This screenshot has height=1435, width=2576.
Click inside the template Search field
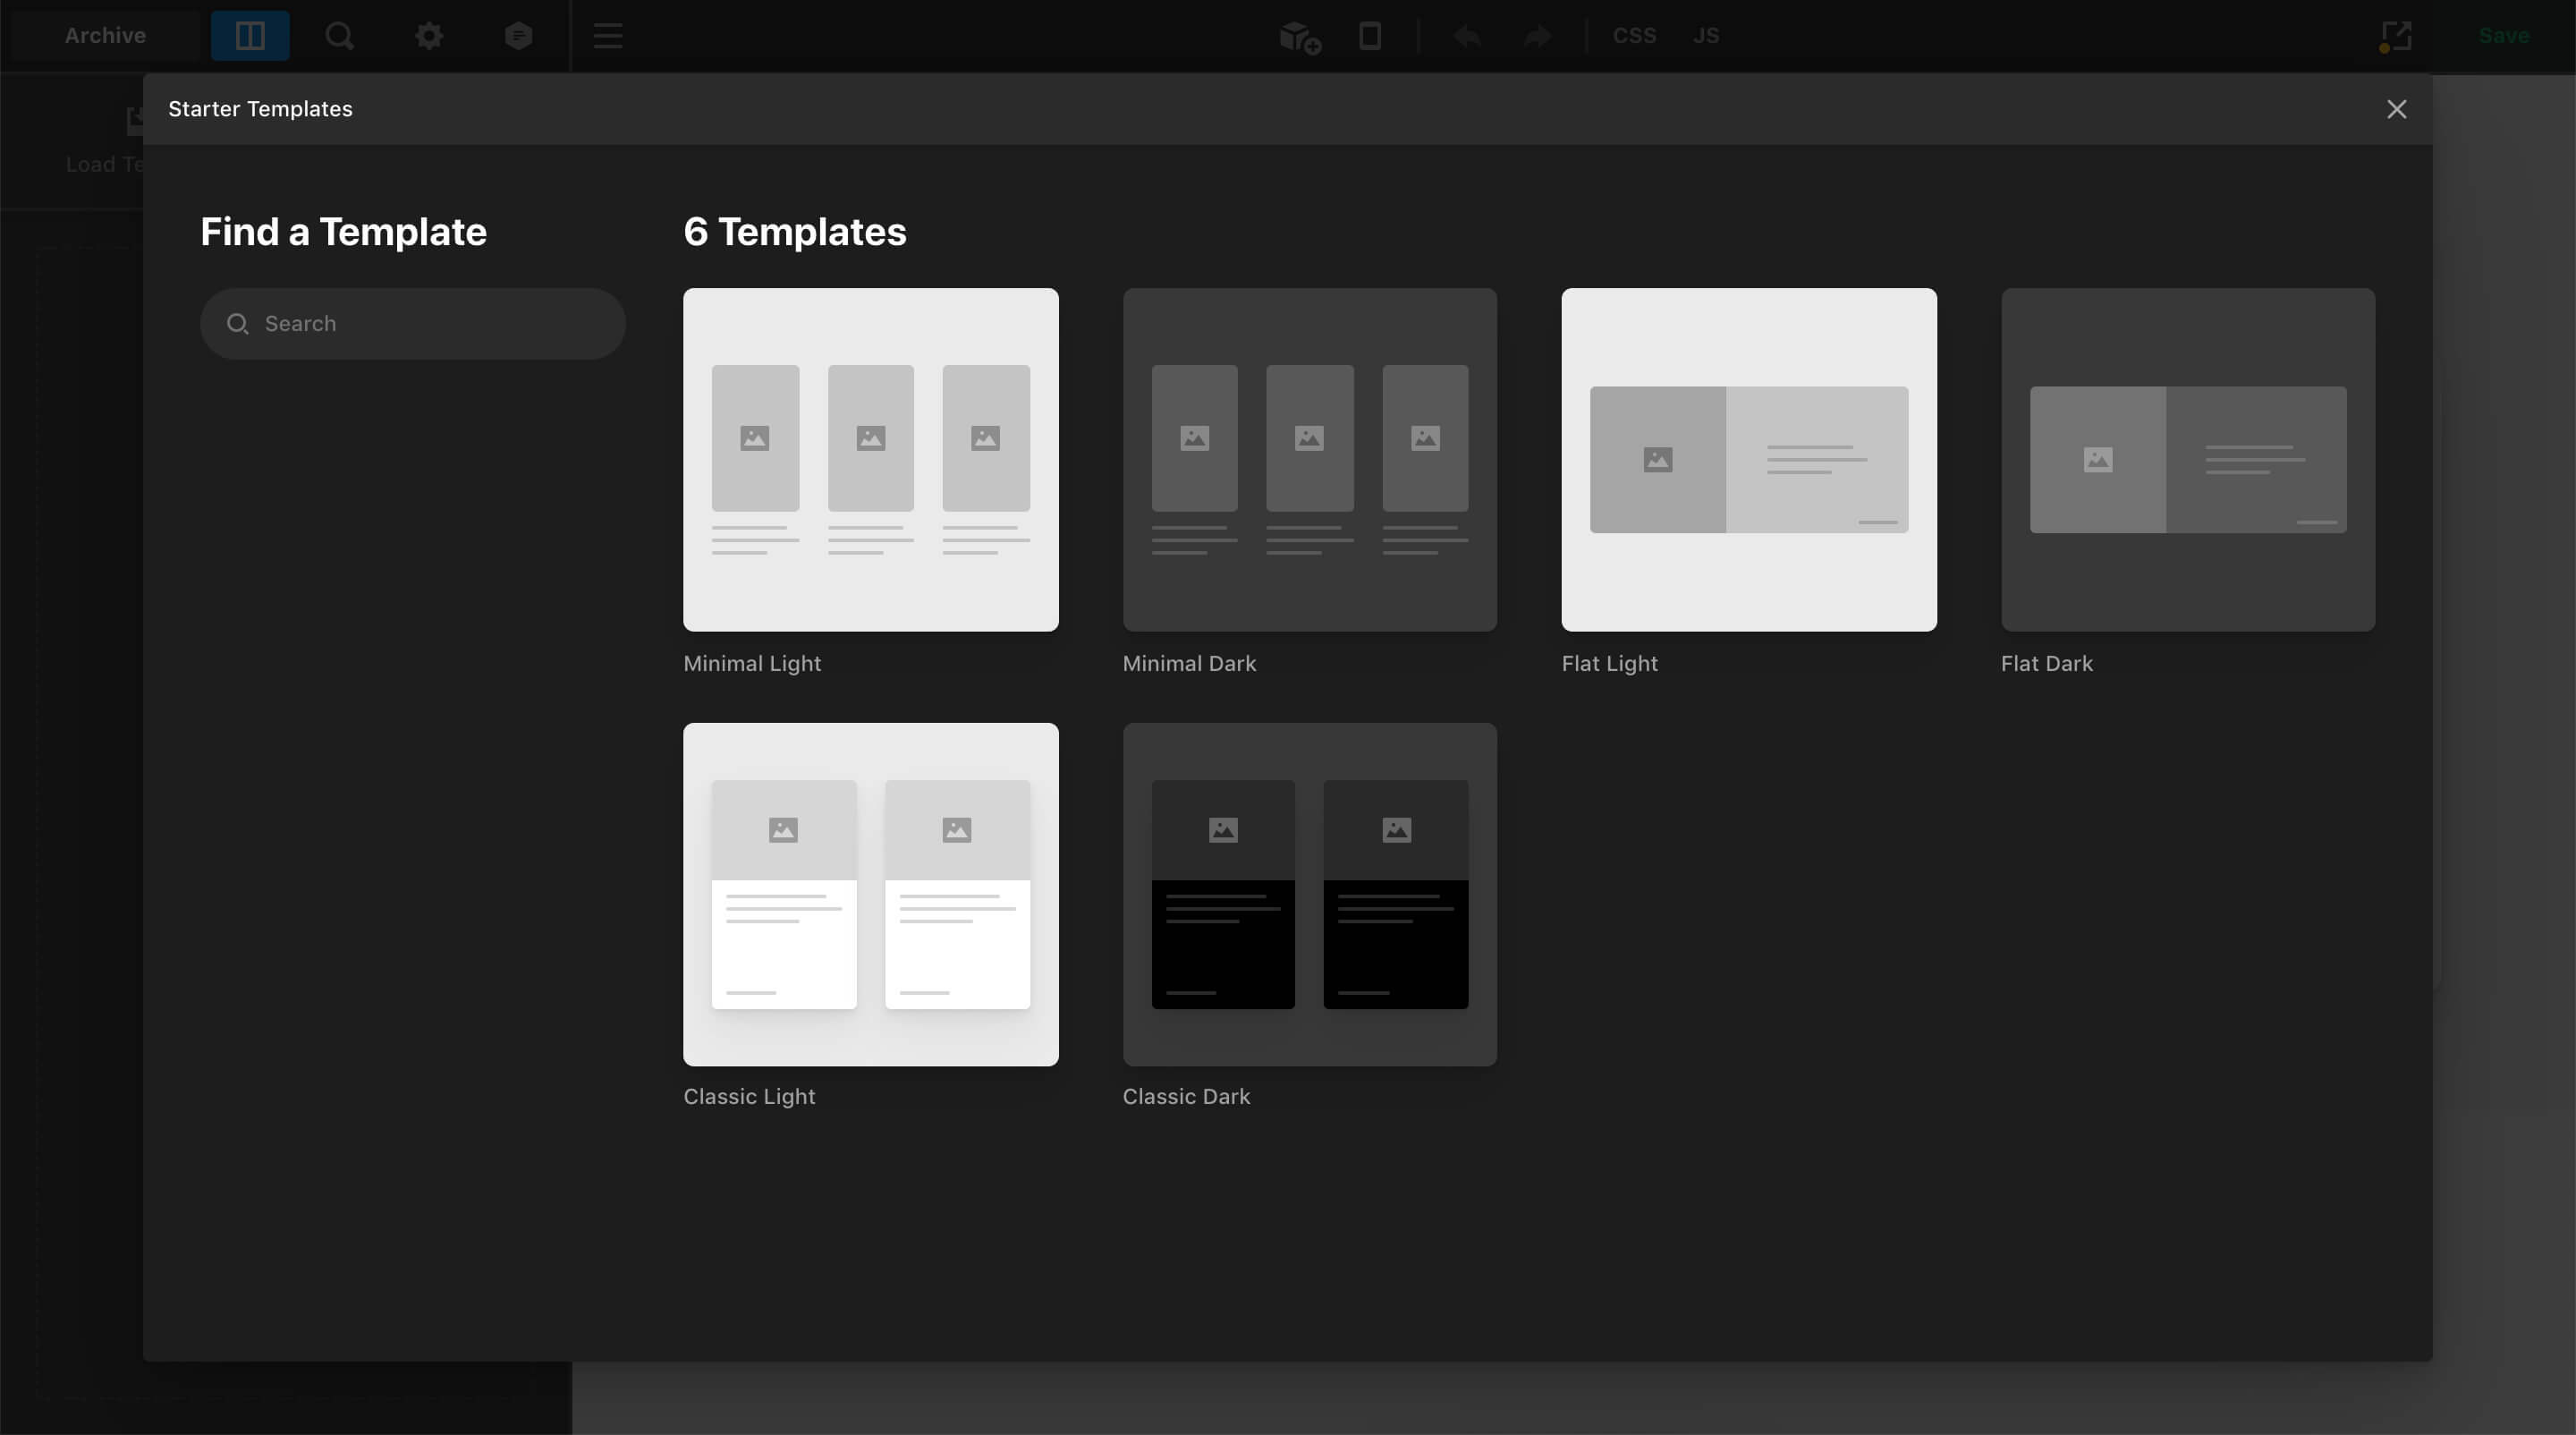pos(412,323)
